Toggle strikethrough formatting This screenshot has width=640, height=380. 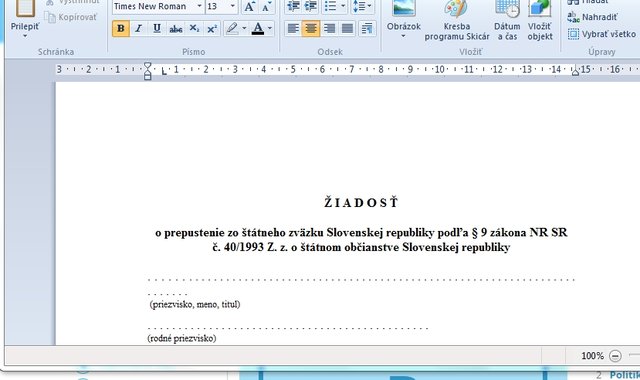point(176,29)
